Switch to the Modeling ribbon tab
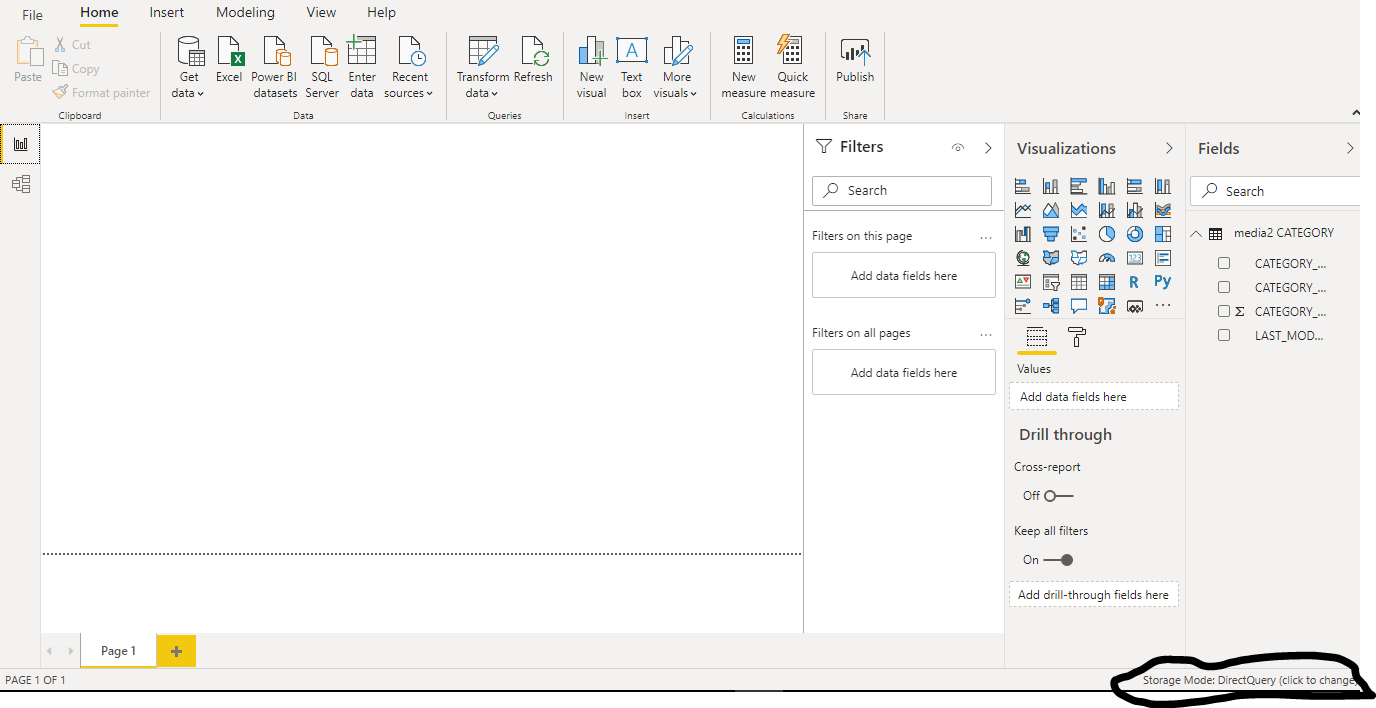Viewport: 1376px width, 708px height. (245, 13)
